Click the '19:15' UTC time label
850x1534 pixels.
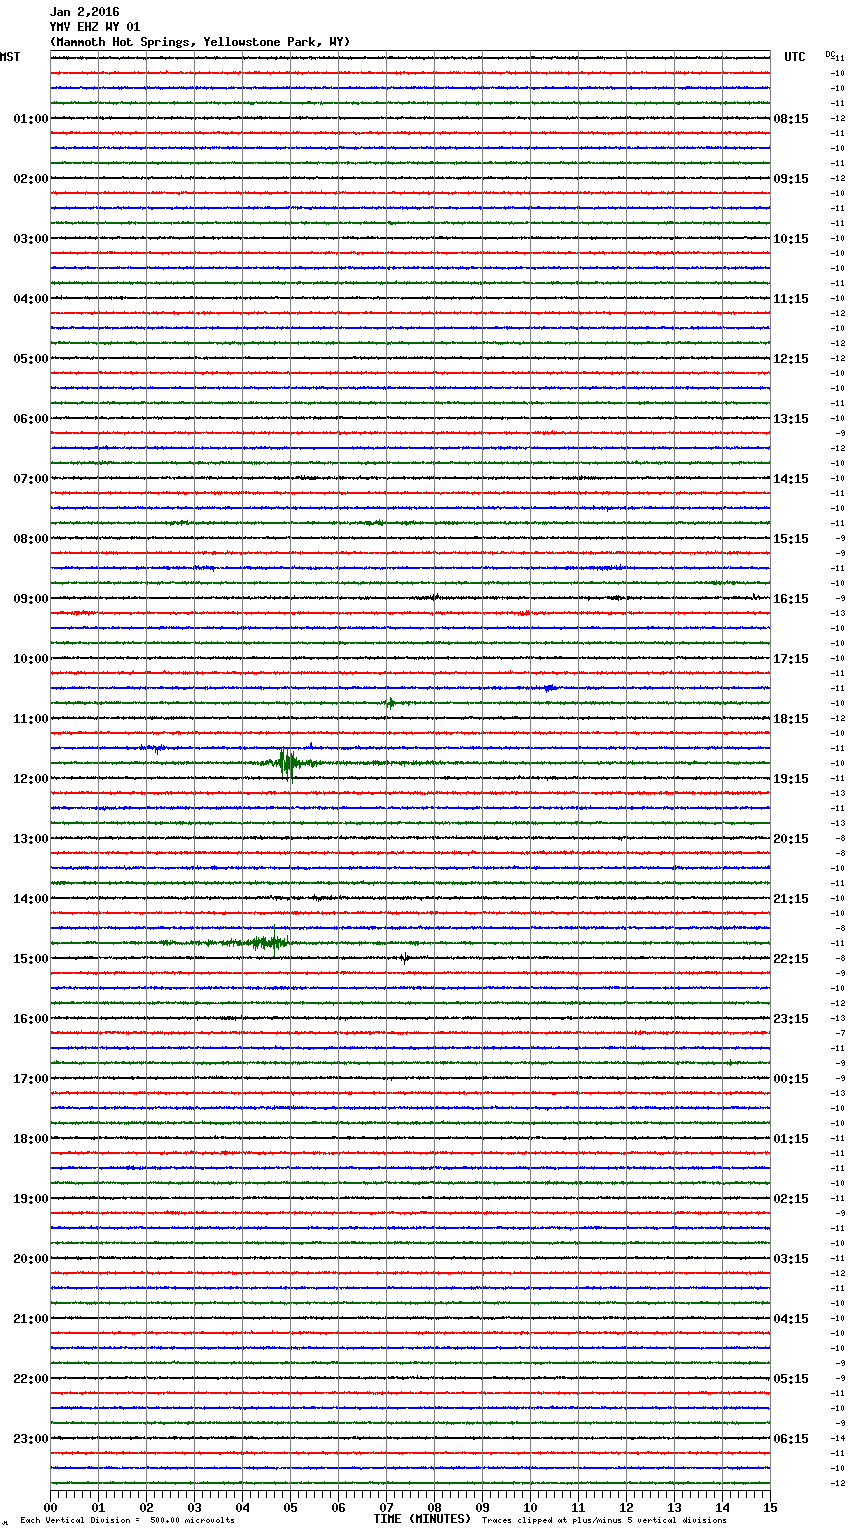(791, 779)
